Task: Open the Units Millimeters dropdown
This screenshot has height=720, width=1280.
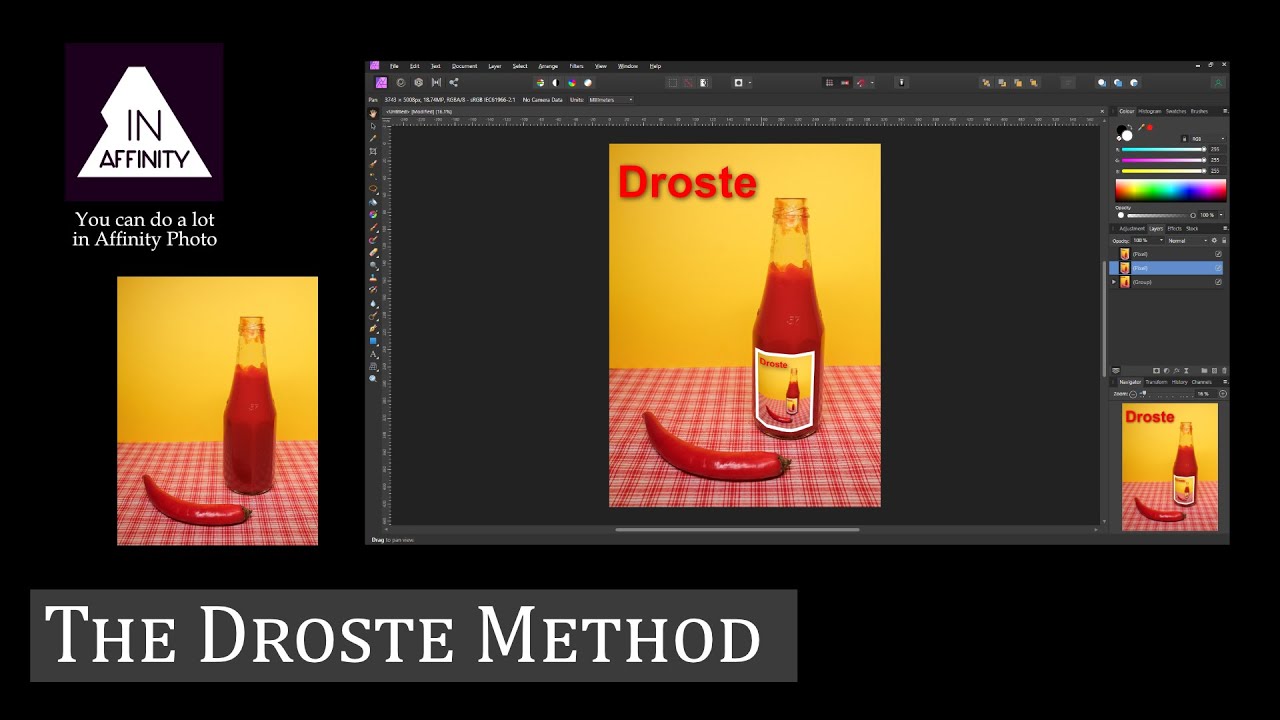Action: coord(611,100)
